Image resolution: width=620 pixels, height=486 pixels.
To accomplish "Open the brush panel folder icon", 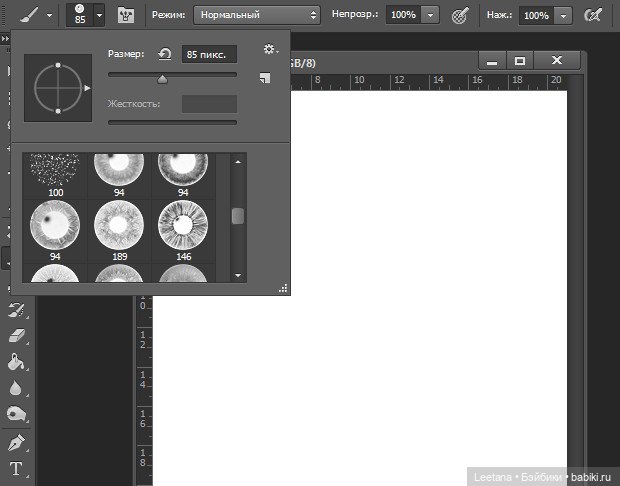I will (x=126, y=15).
